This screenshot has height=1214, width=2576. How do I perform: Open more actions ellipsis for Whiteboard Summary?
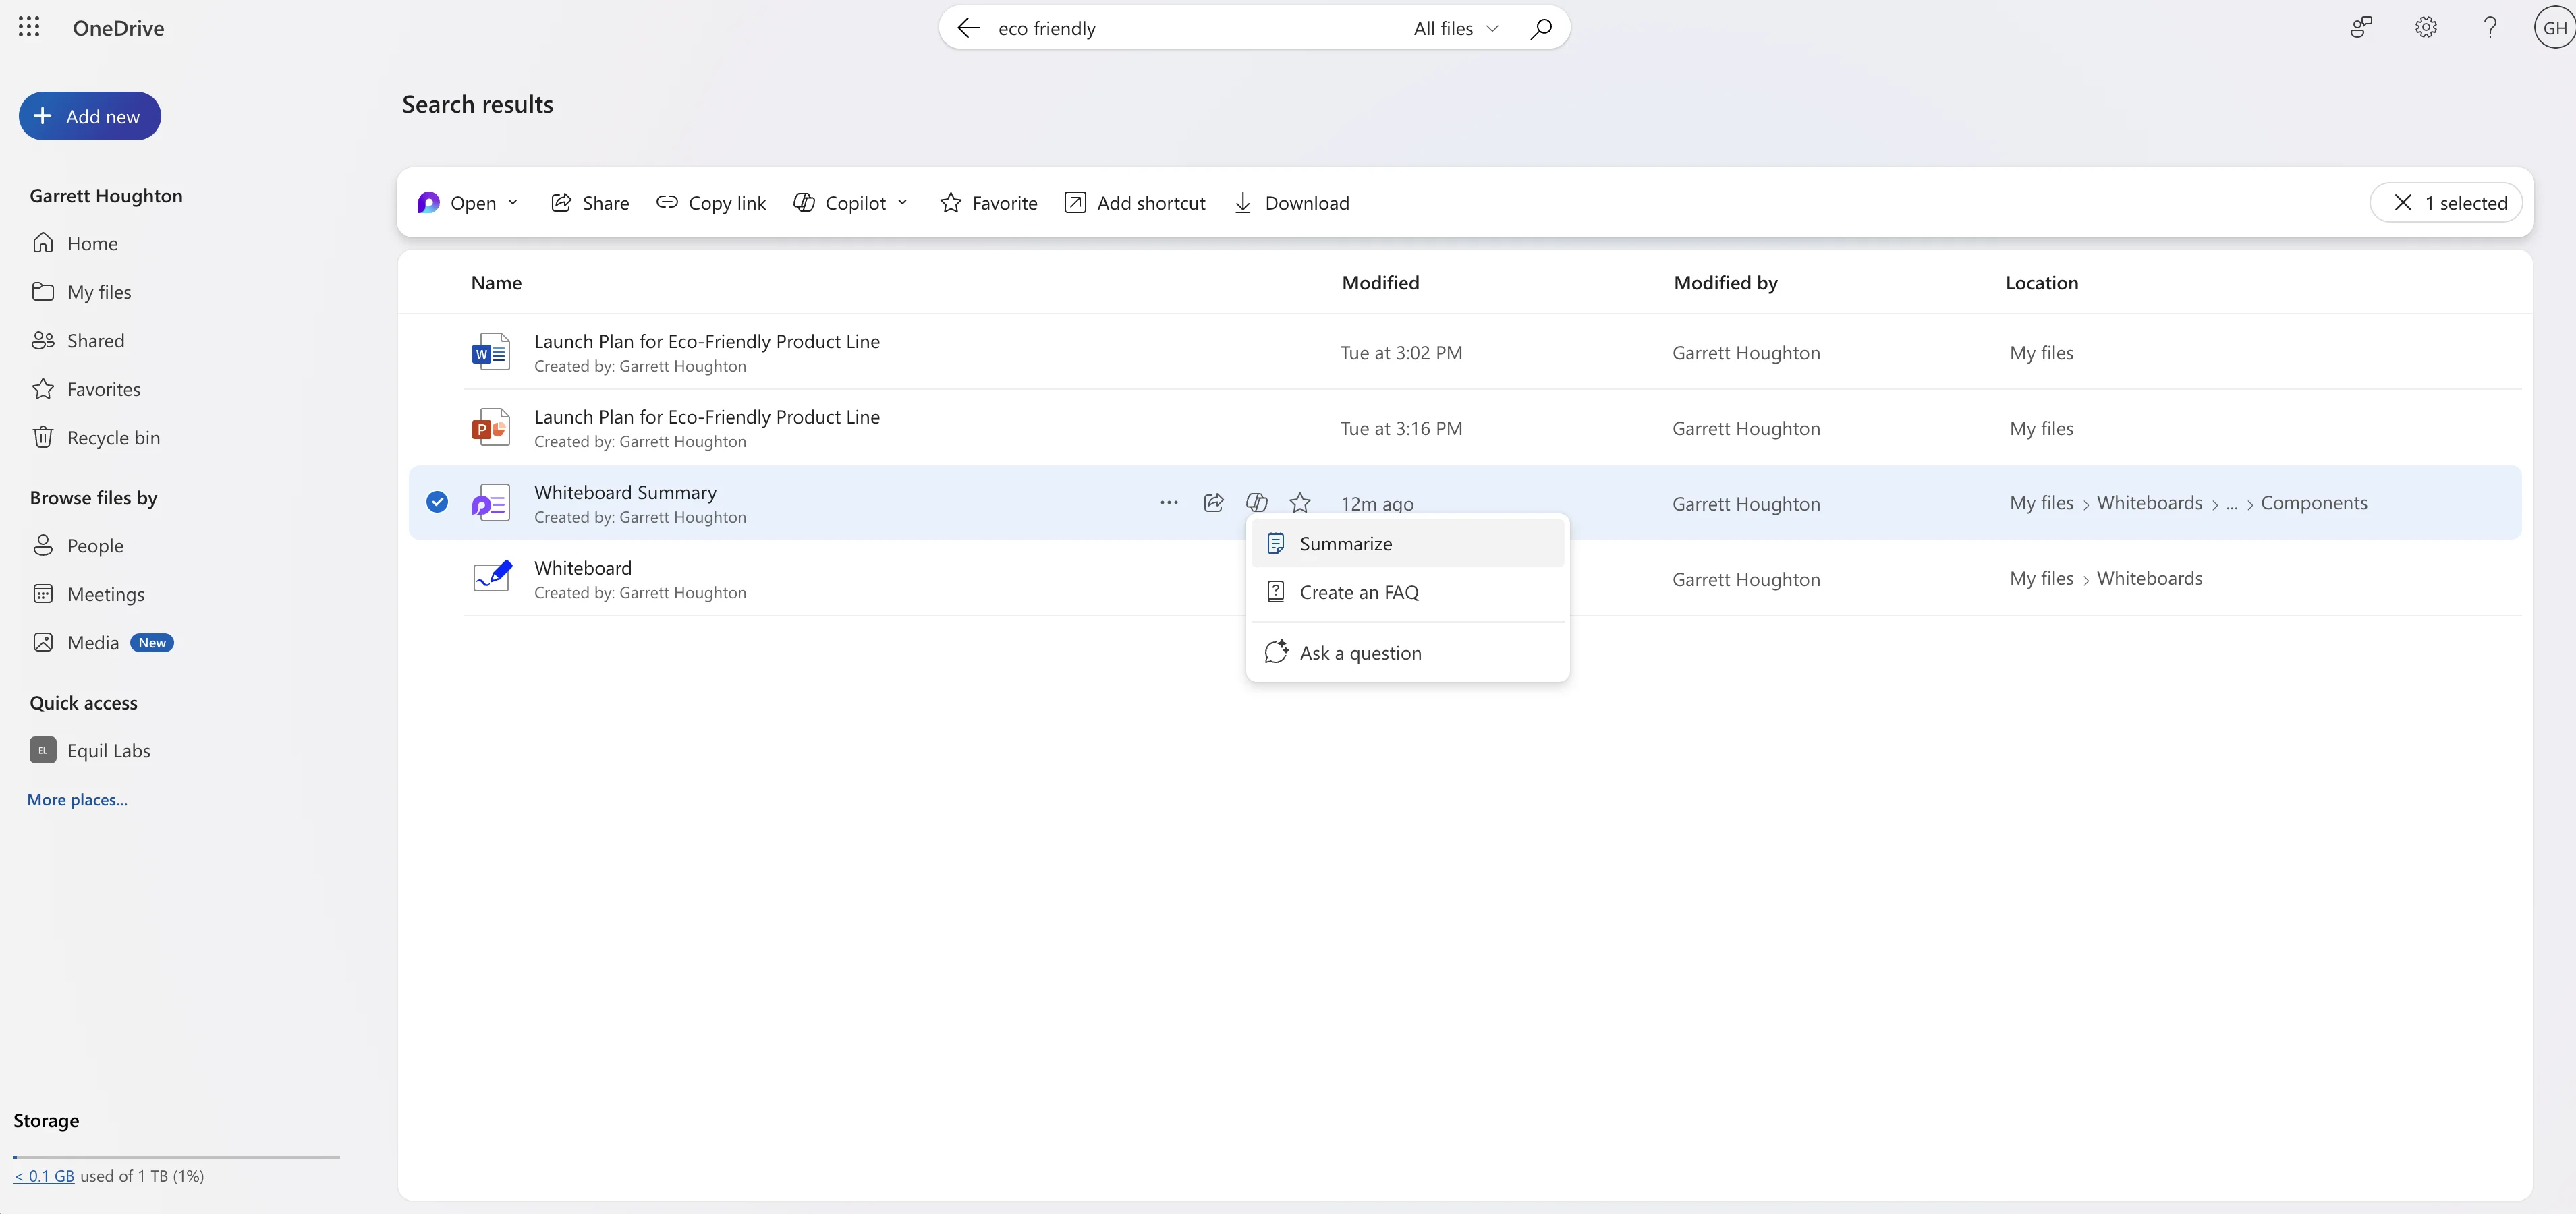pyautogui.click(x=1168, y=503)
